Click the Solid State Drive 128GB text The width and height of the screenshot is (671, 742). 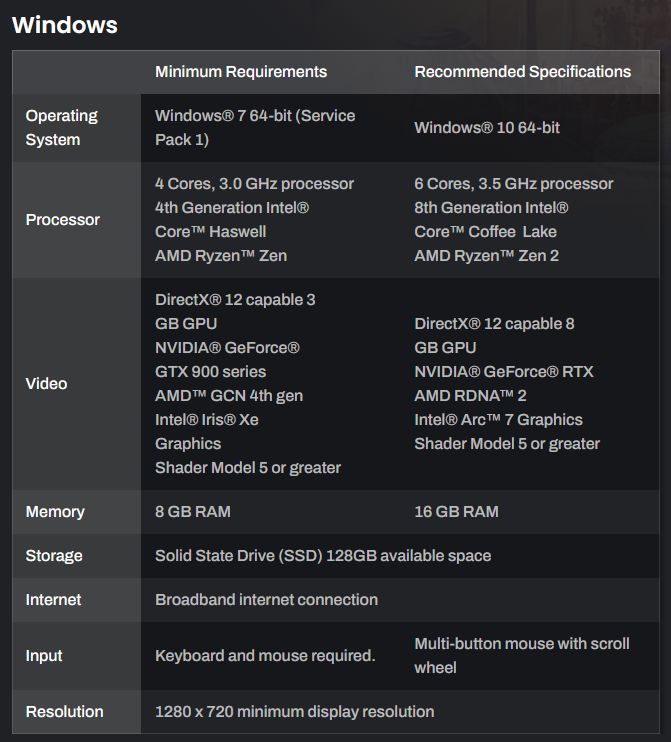point(323,556)
